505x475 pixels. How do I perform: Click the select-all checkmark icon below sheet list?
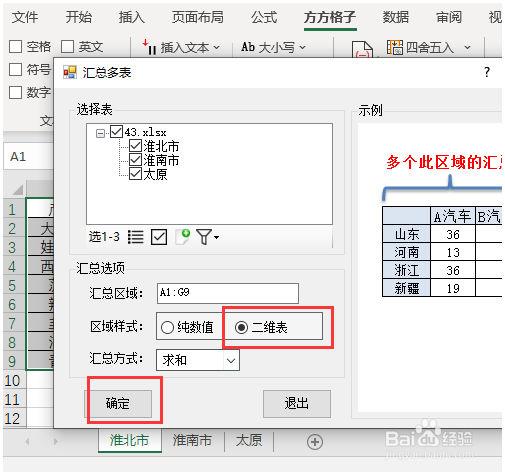click(159, 237)
